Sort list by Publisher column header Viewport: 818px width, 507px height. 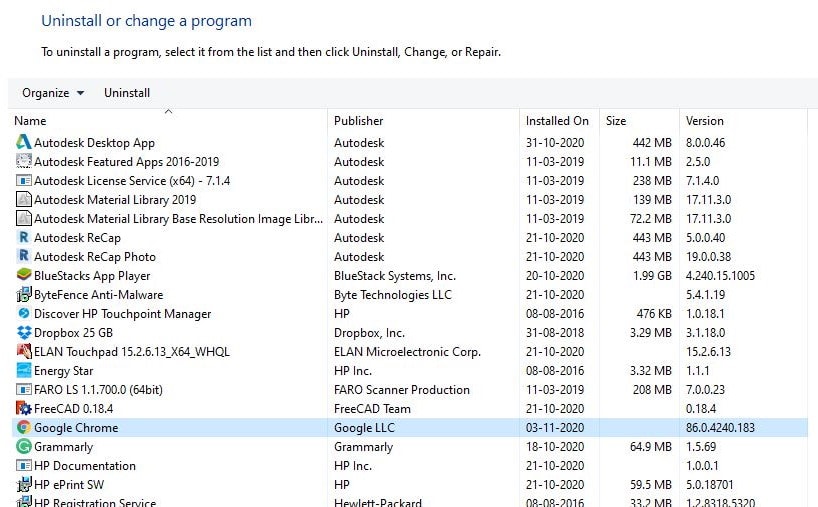tap(358, 120)
